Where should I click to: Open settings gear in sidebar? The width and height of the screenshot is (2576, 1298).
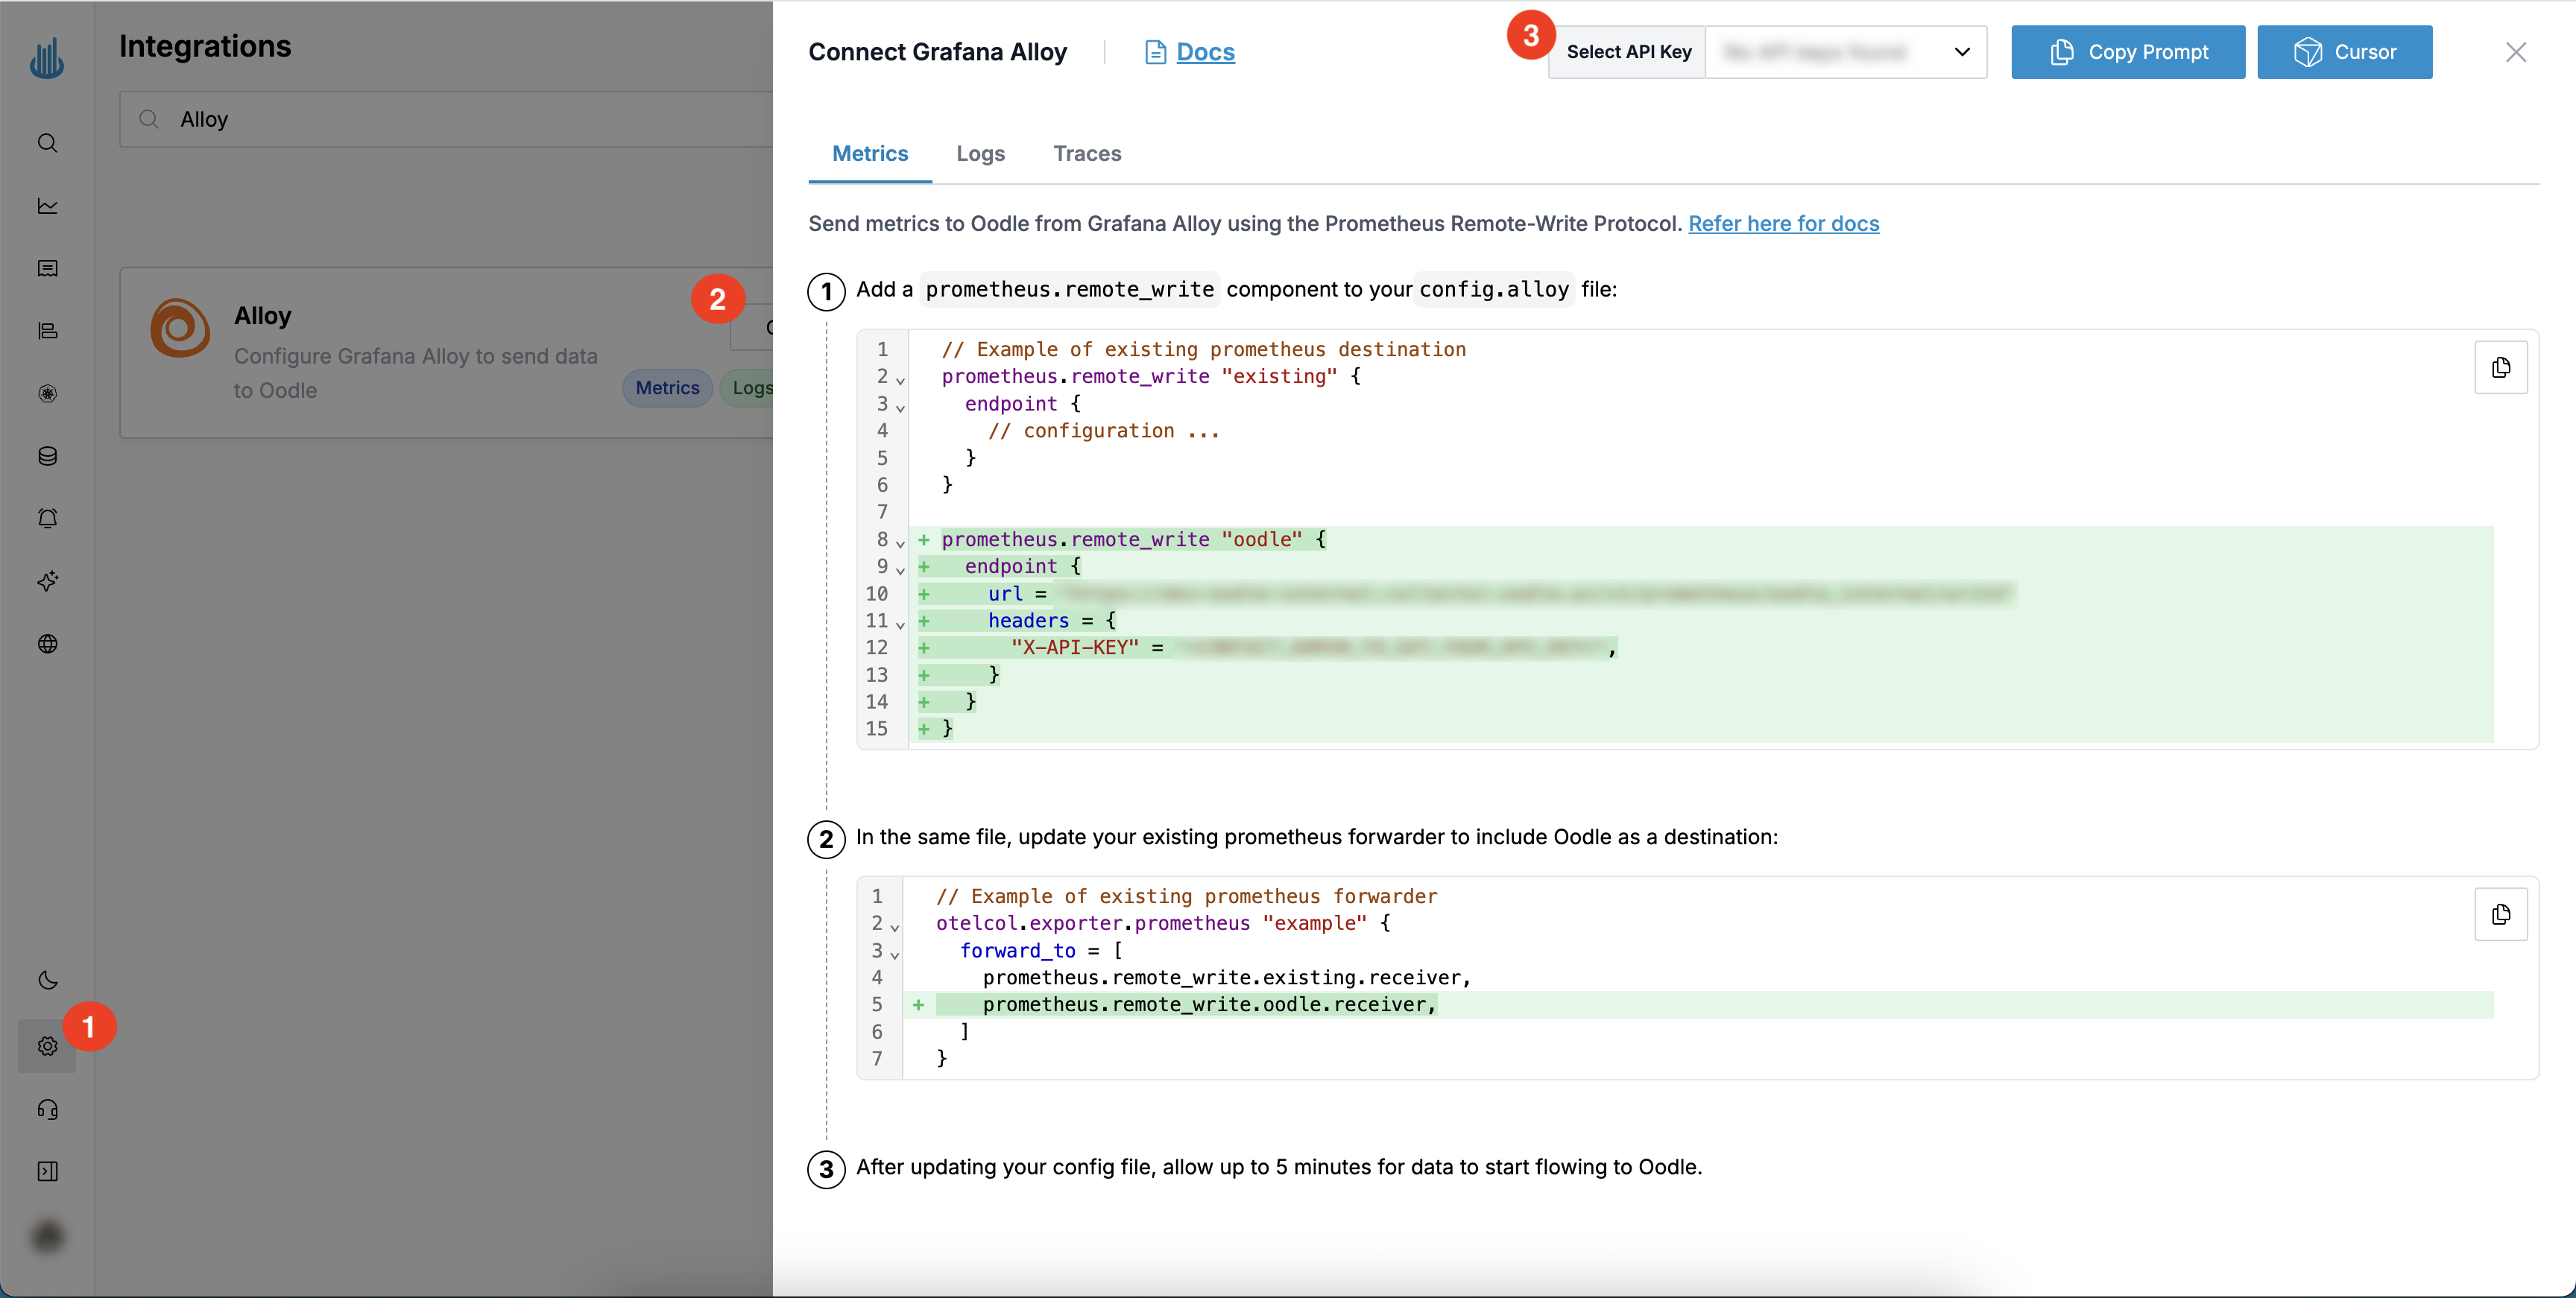47,1046
